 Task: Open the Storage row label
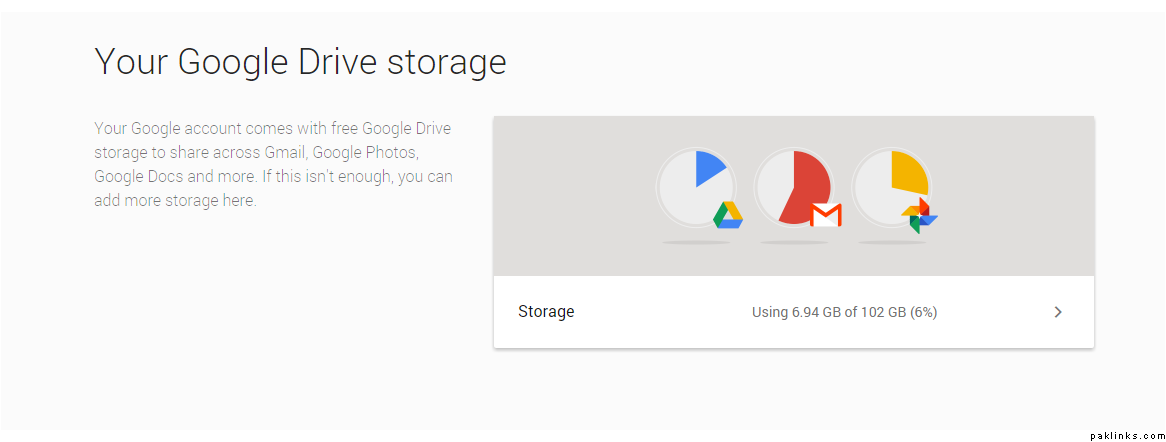point(546,312)
